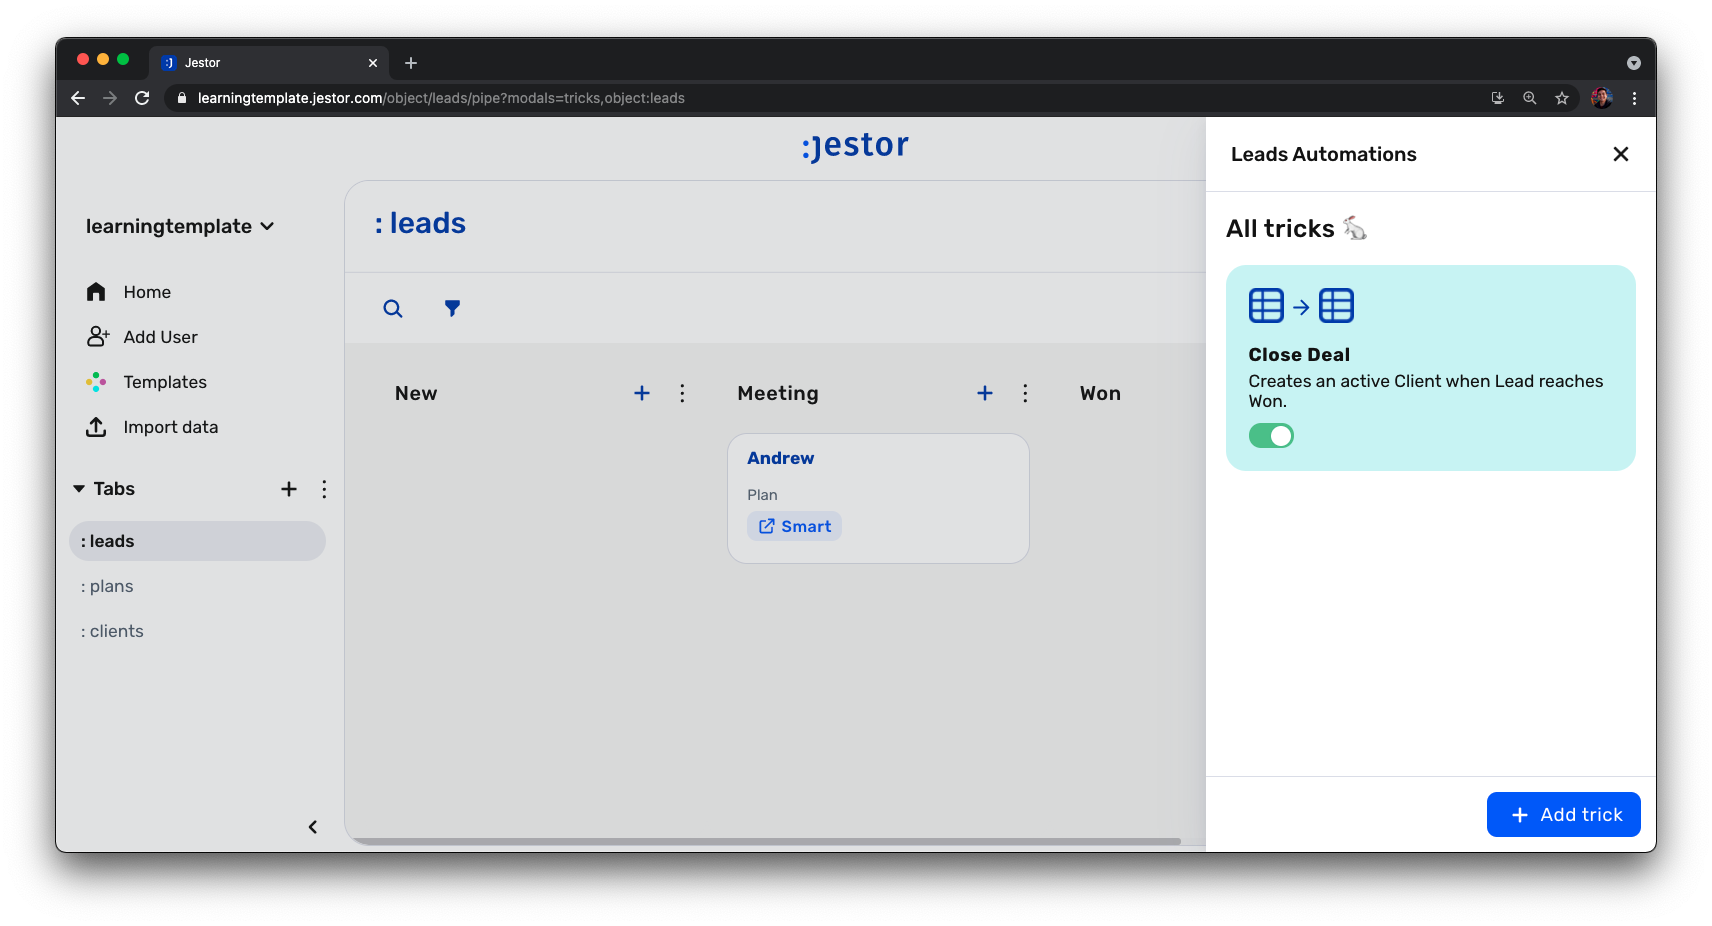Click the 'Plan' field label on Andrew card
The height and width of the screenshot is (926, 1712).
point(762,495)
